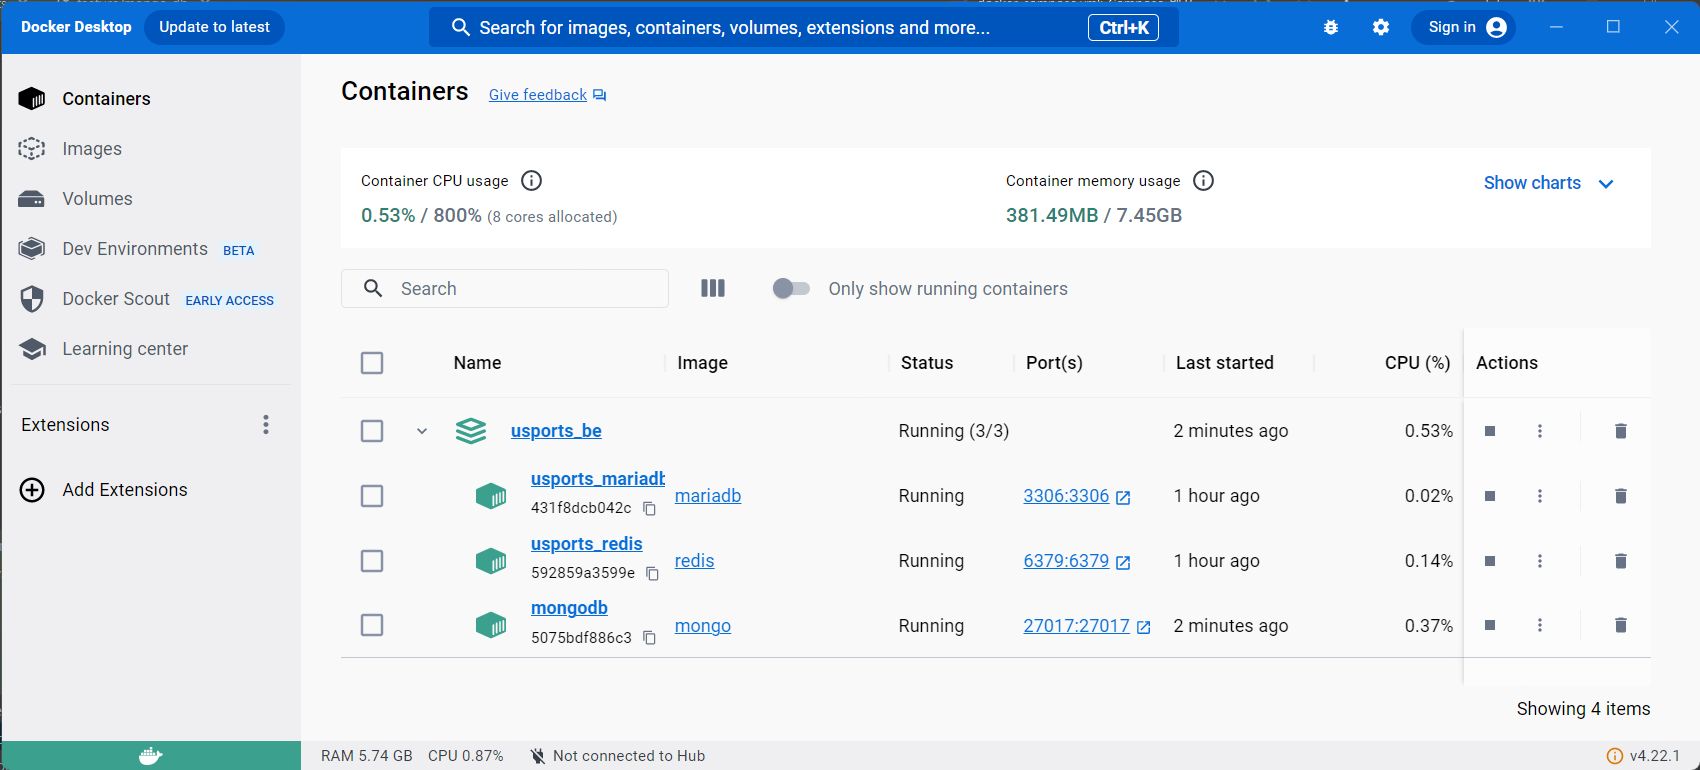Image resolution: width=1700 pixels, height=770 pixels.
Task: Toggle Only show running containers switch
Action: 791,288
